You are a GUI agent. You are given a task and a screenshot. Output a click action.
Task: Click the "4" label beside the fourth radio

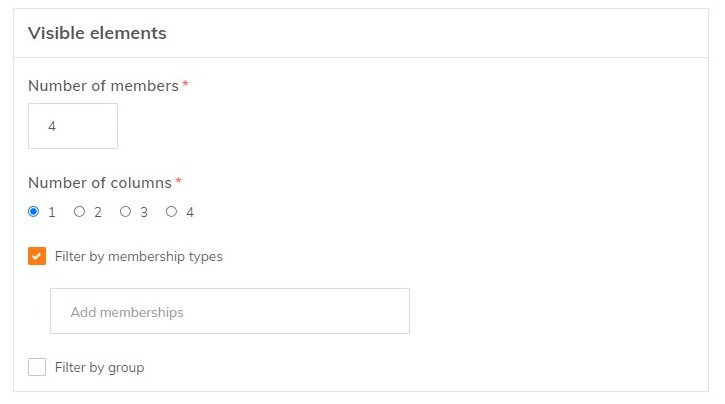tap(190, 212)
